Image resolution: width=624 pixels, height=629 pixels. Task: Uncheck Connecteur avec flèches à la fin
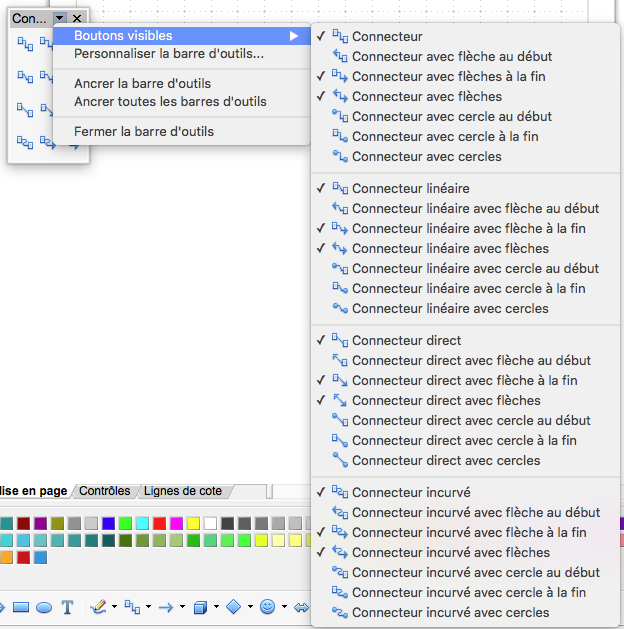pos(466,77)
